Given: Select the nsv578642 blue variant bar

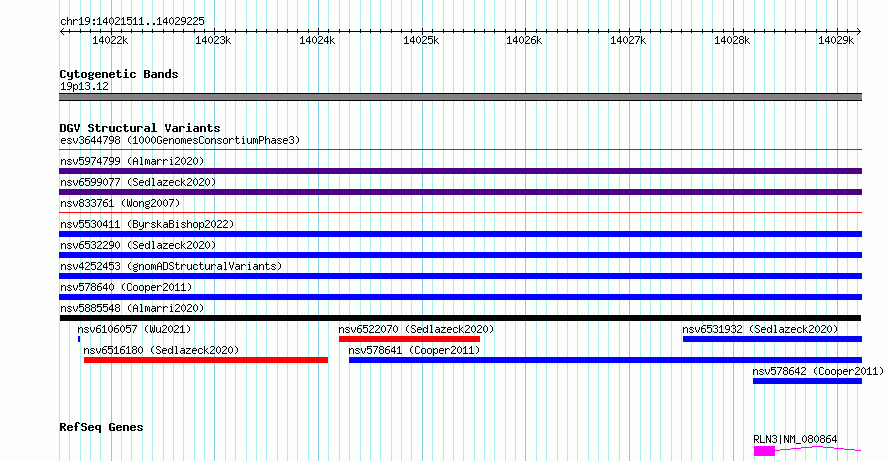Looking at the screenshot, I should (808, 381).
